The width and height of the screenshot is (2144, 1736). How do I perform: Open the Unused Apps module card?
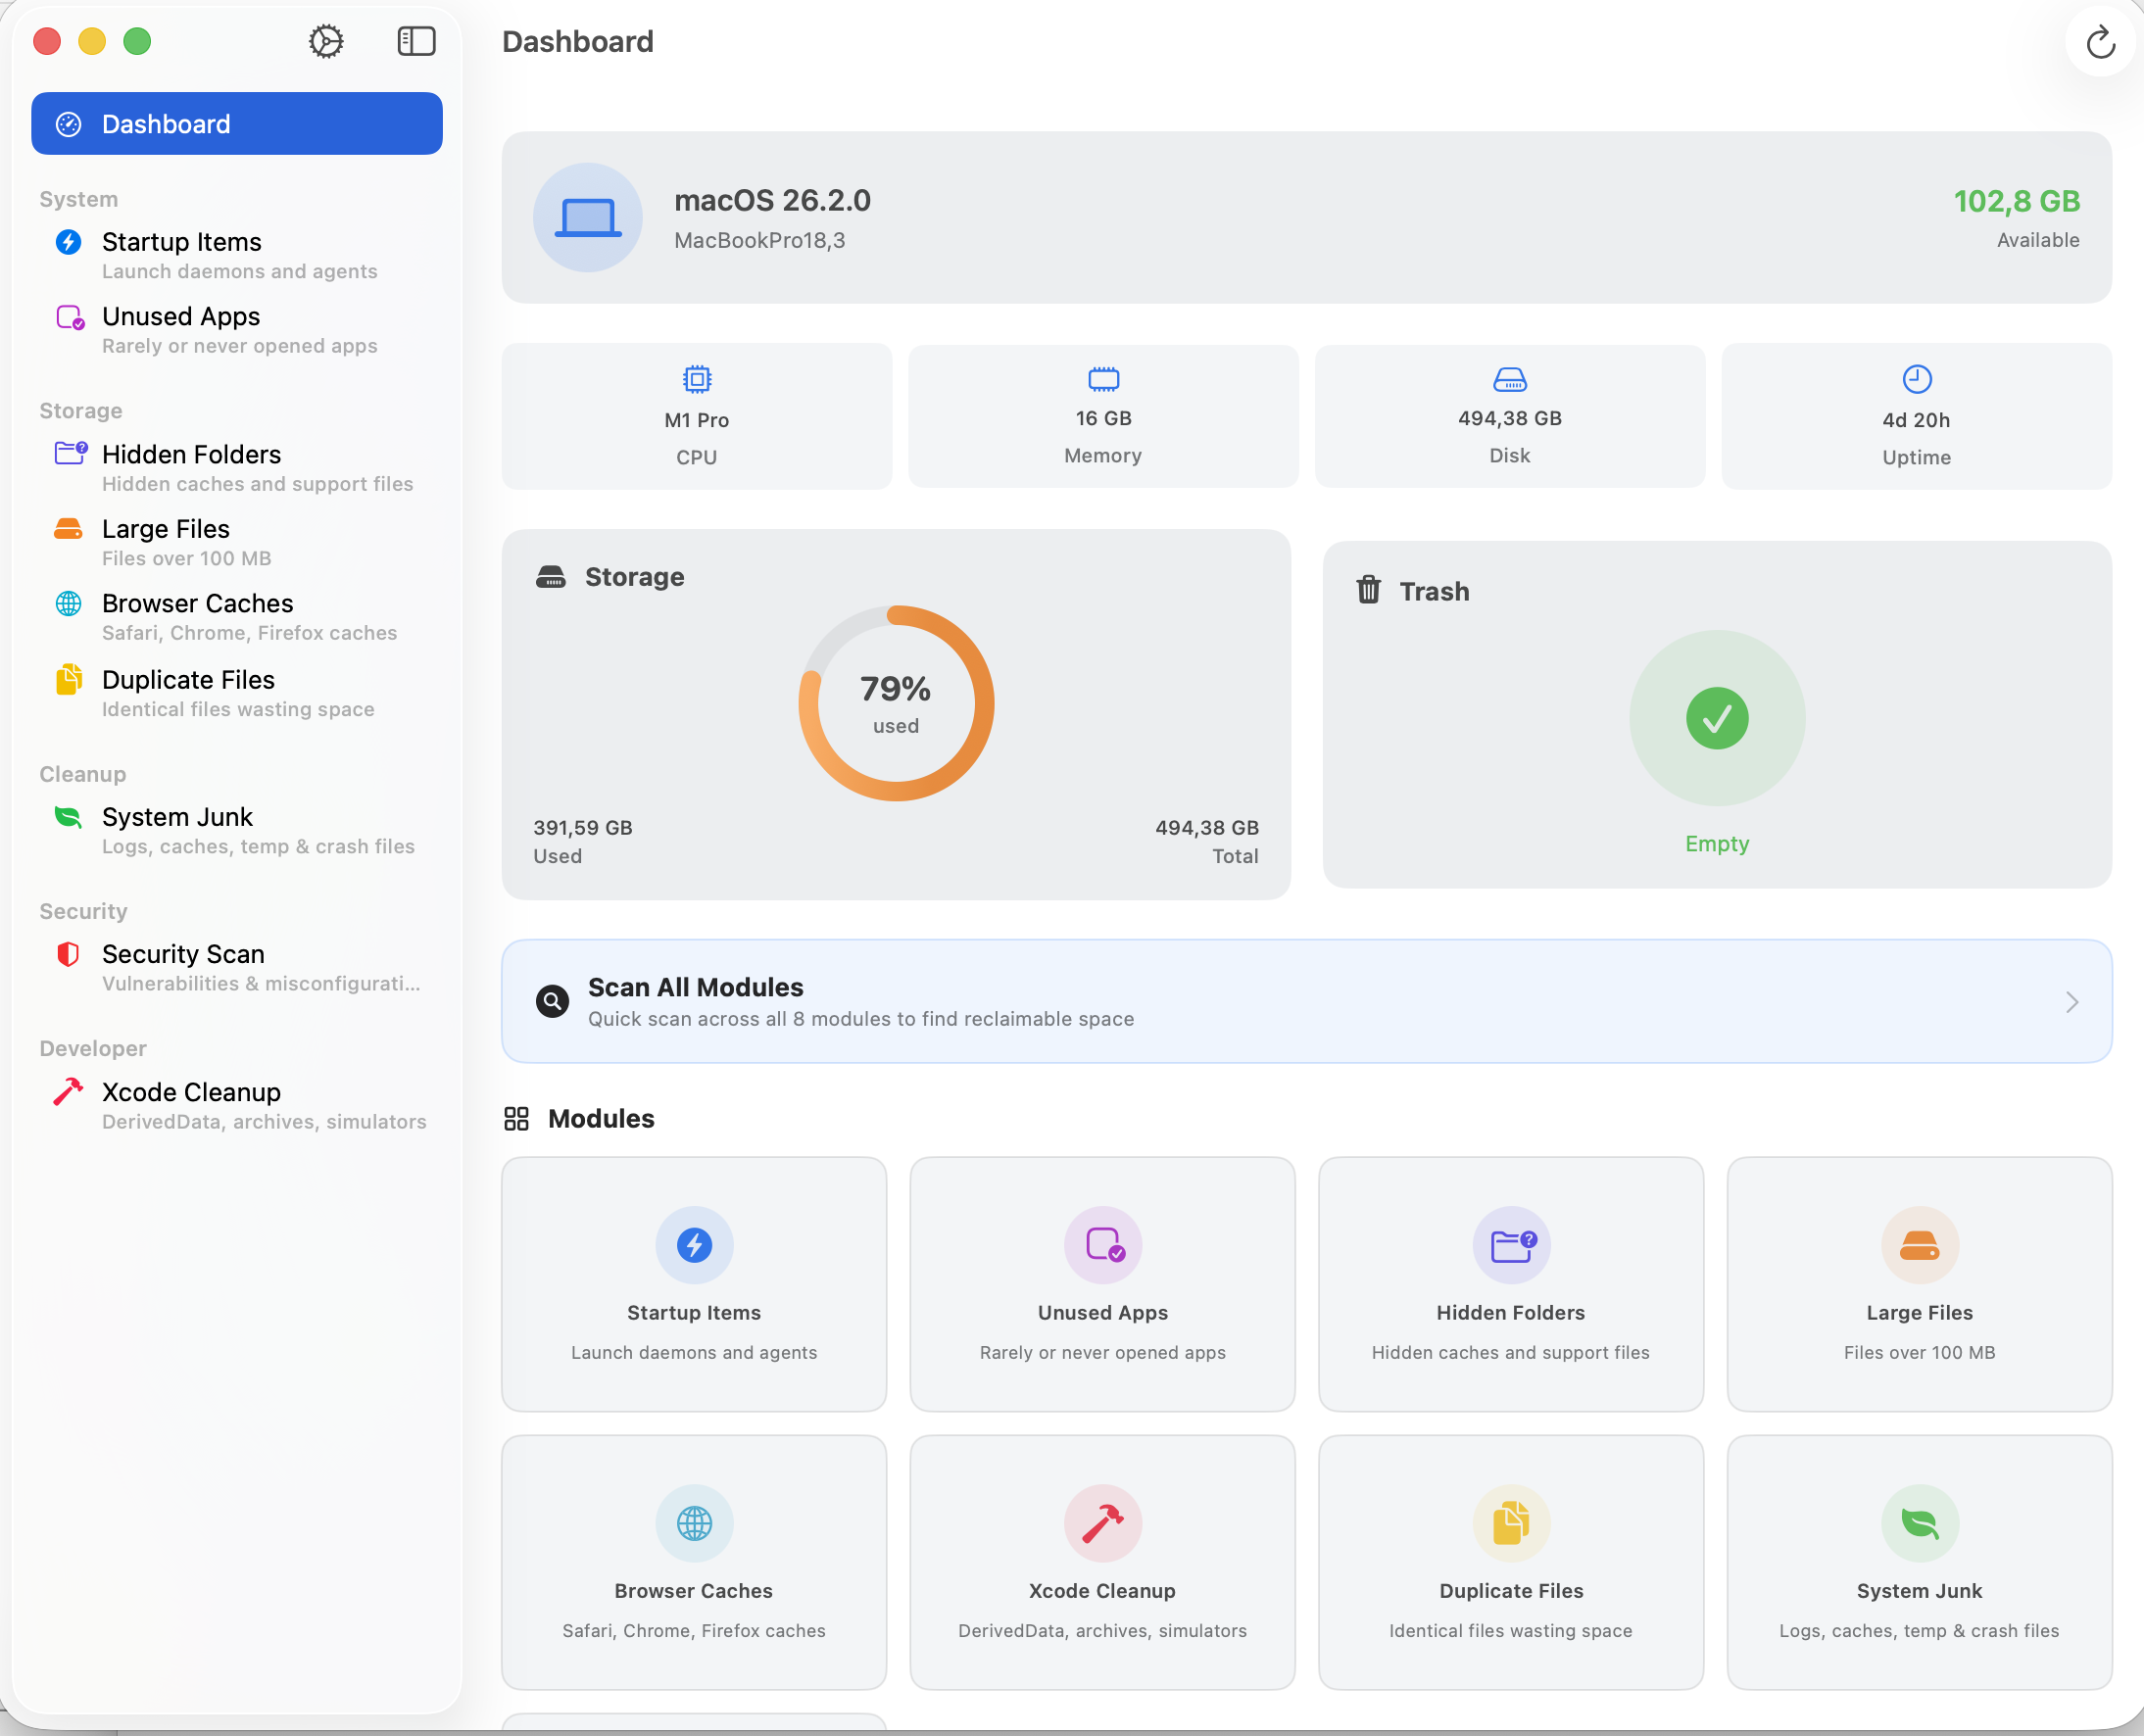pos(1102,1285)
